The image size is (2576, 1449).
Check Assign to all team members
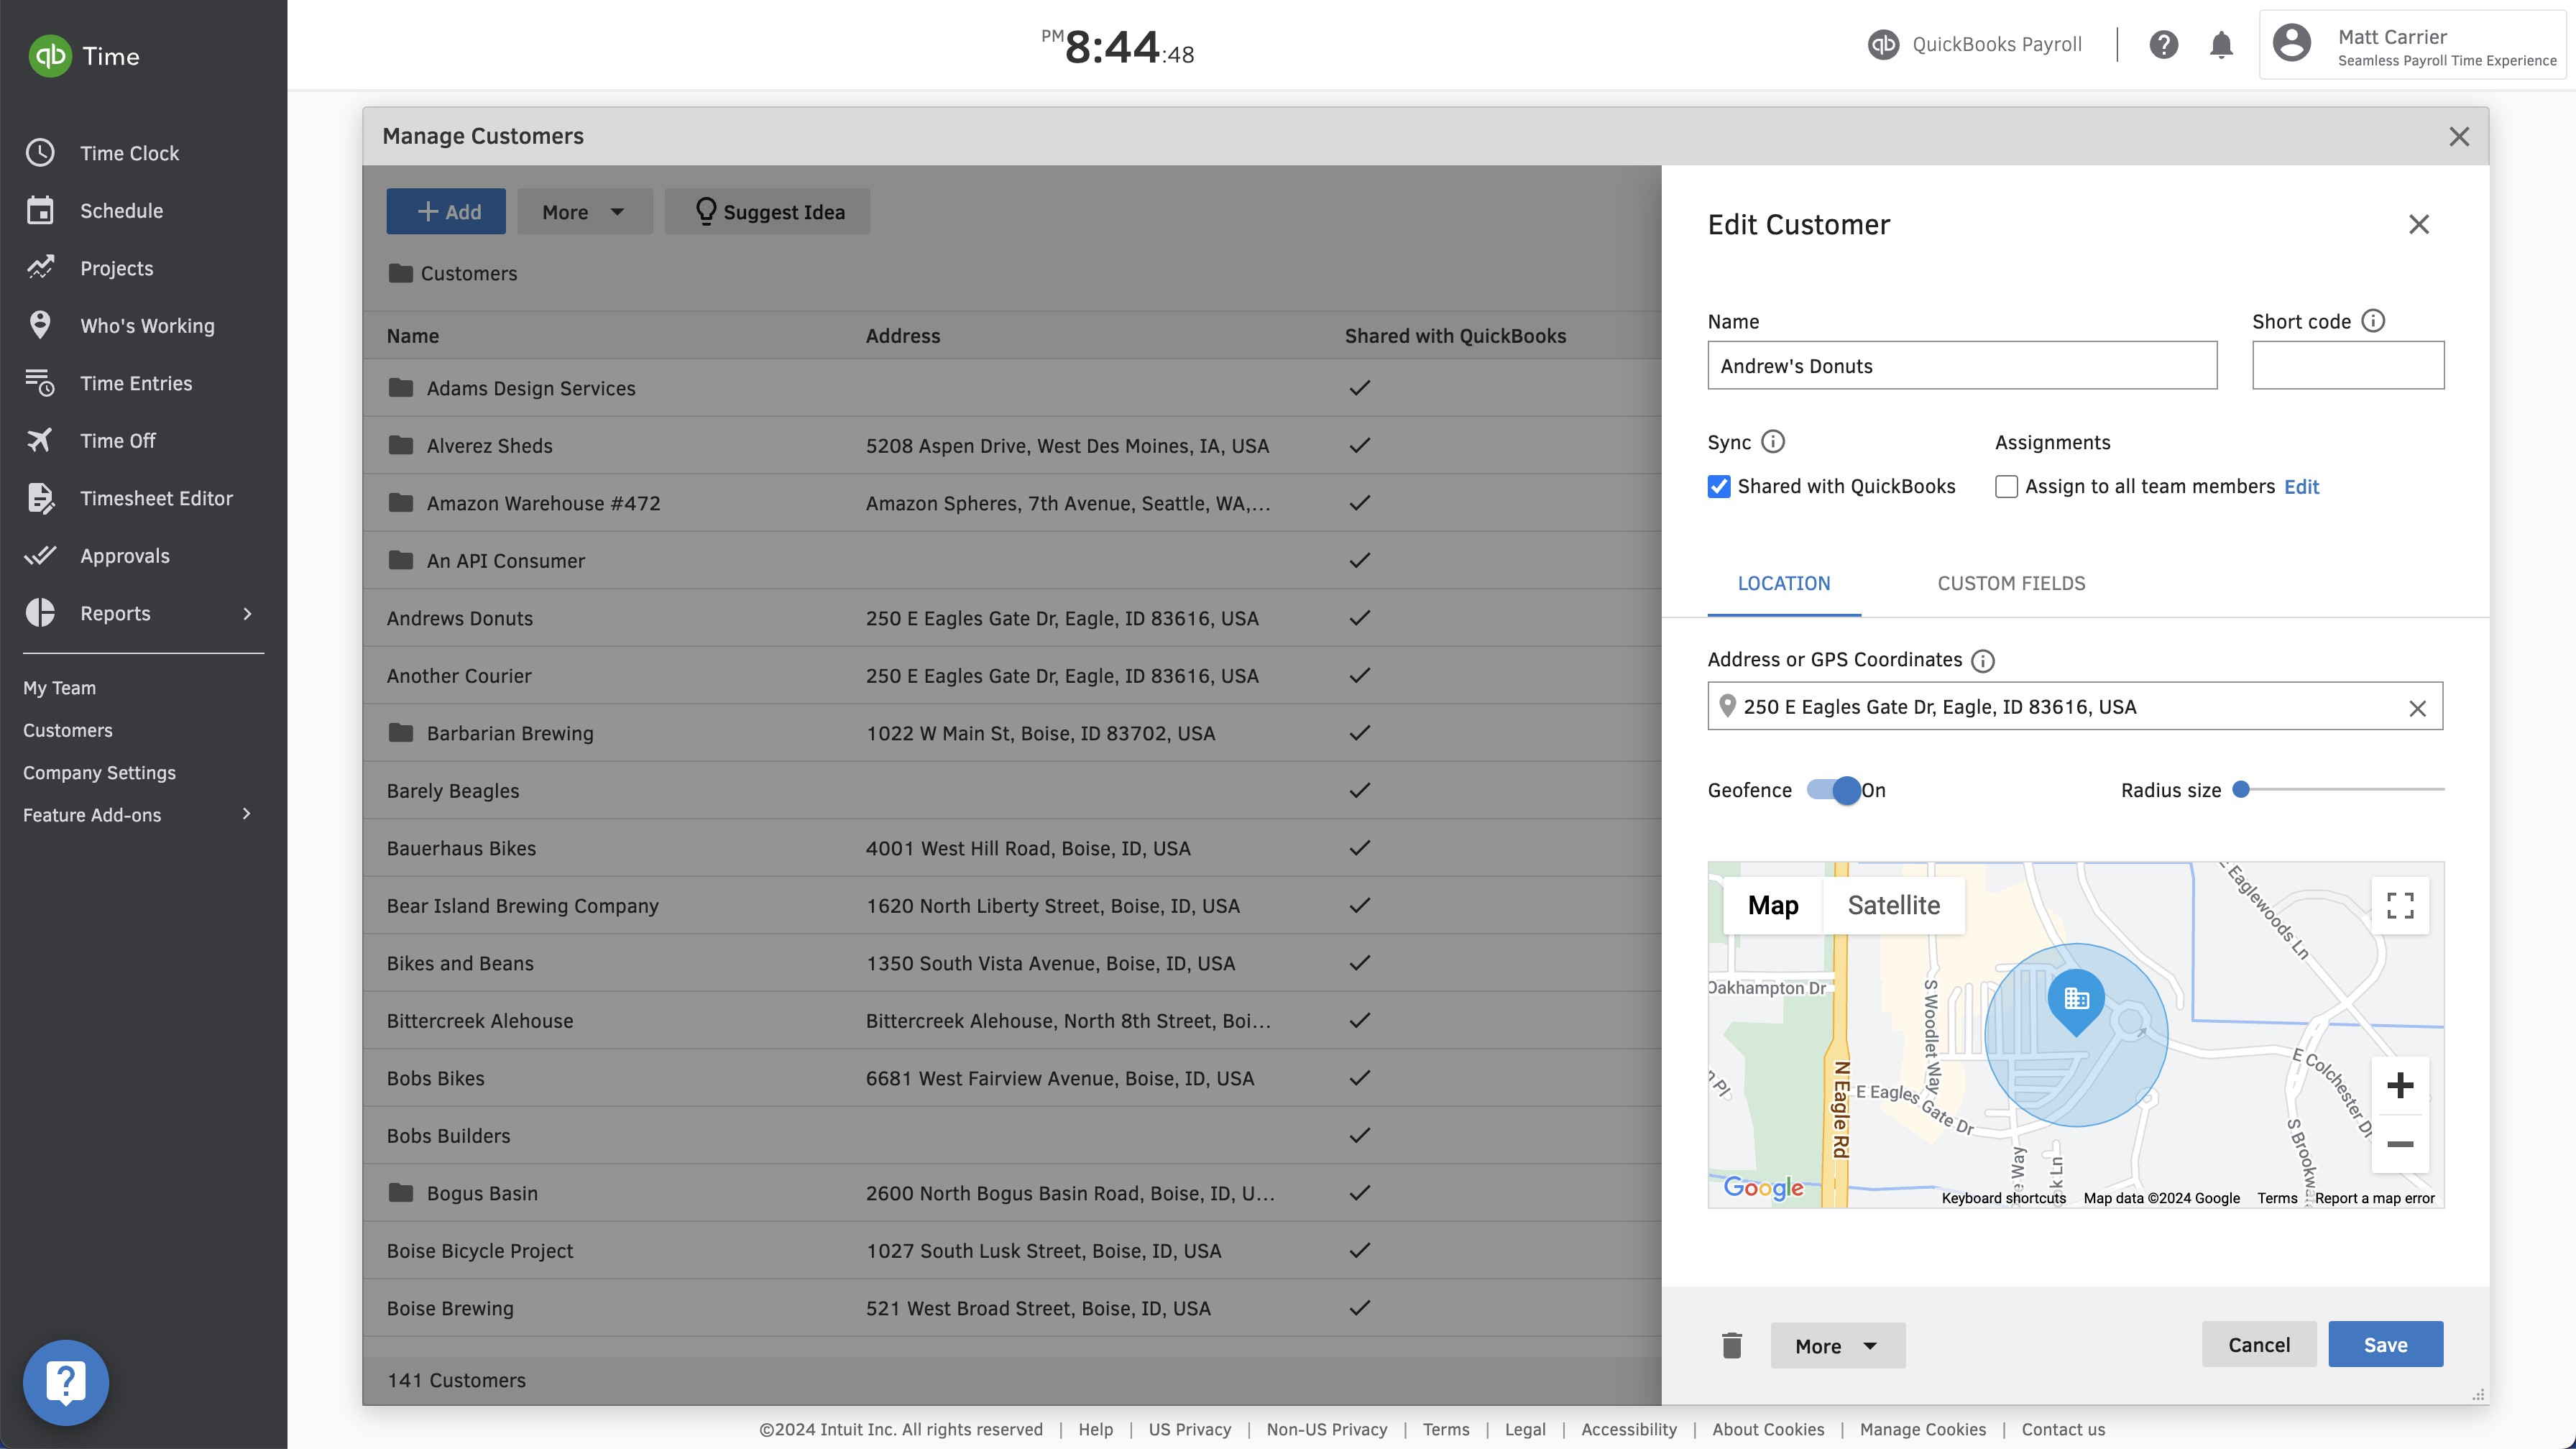click(x=2006, y=487)
